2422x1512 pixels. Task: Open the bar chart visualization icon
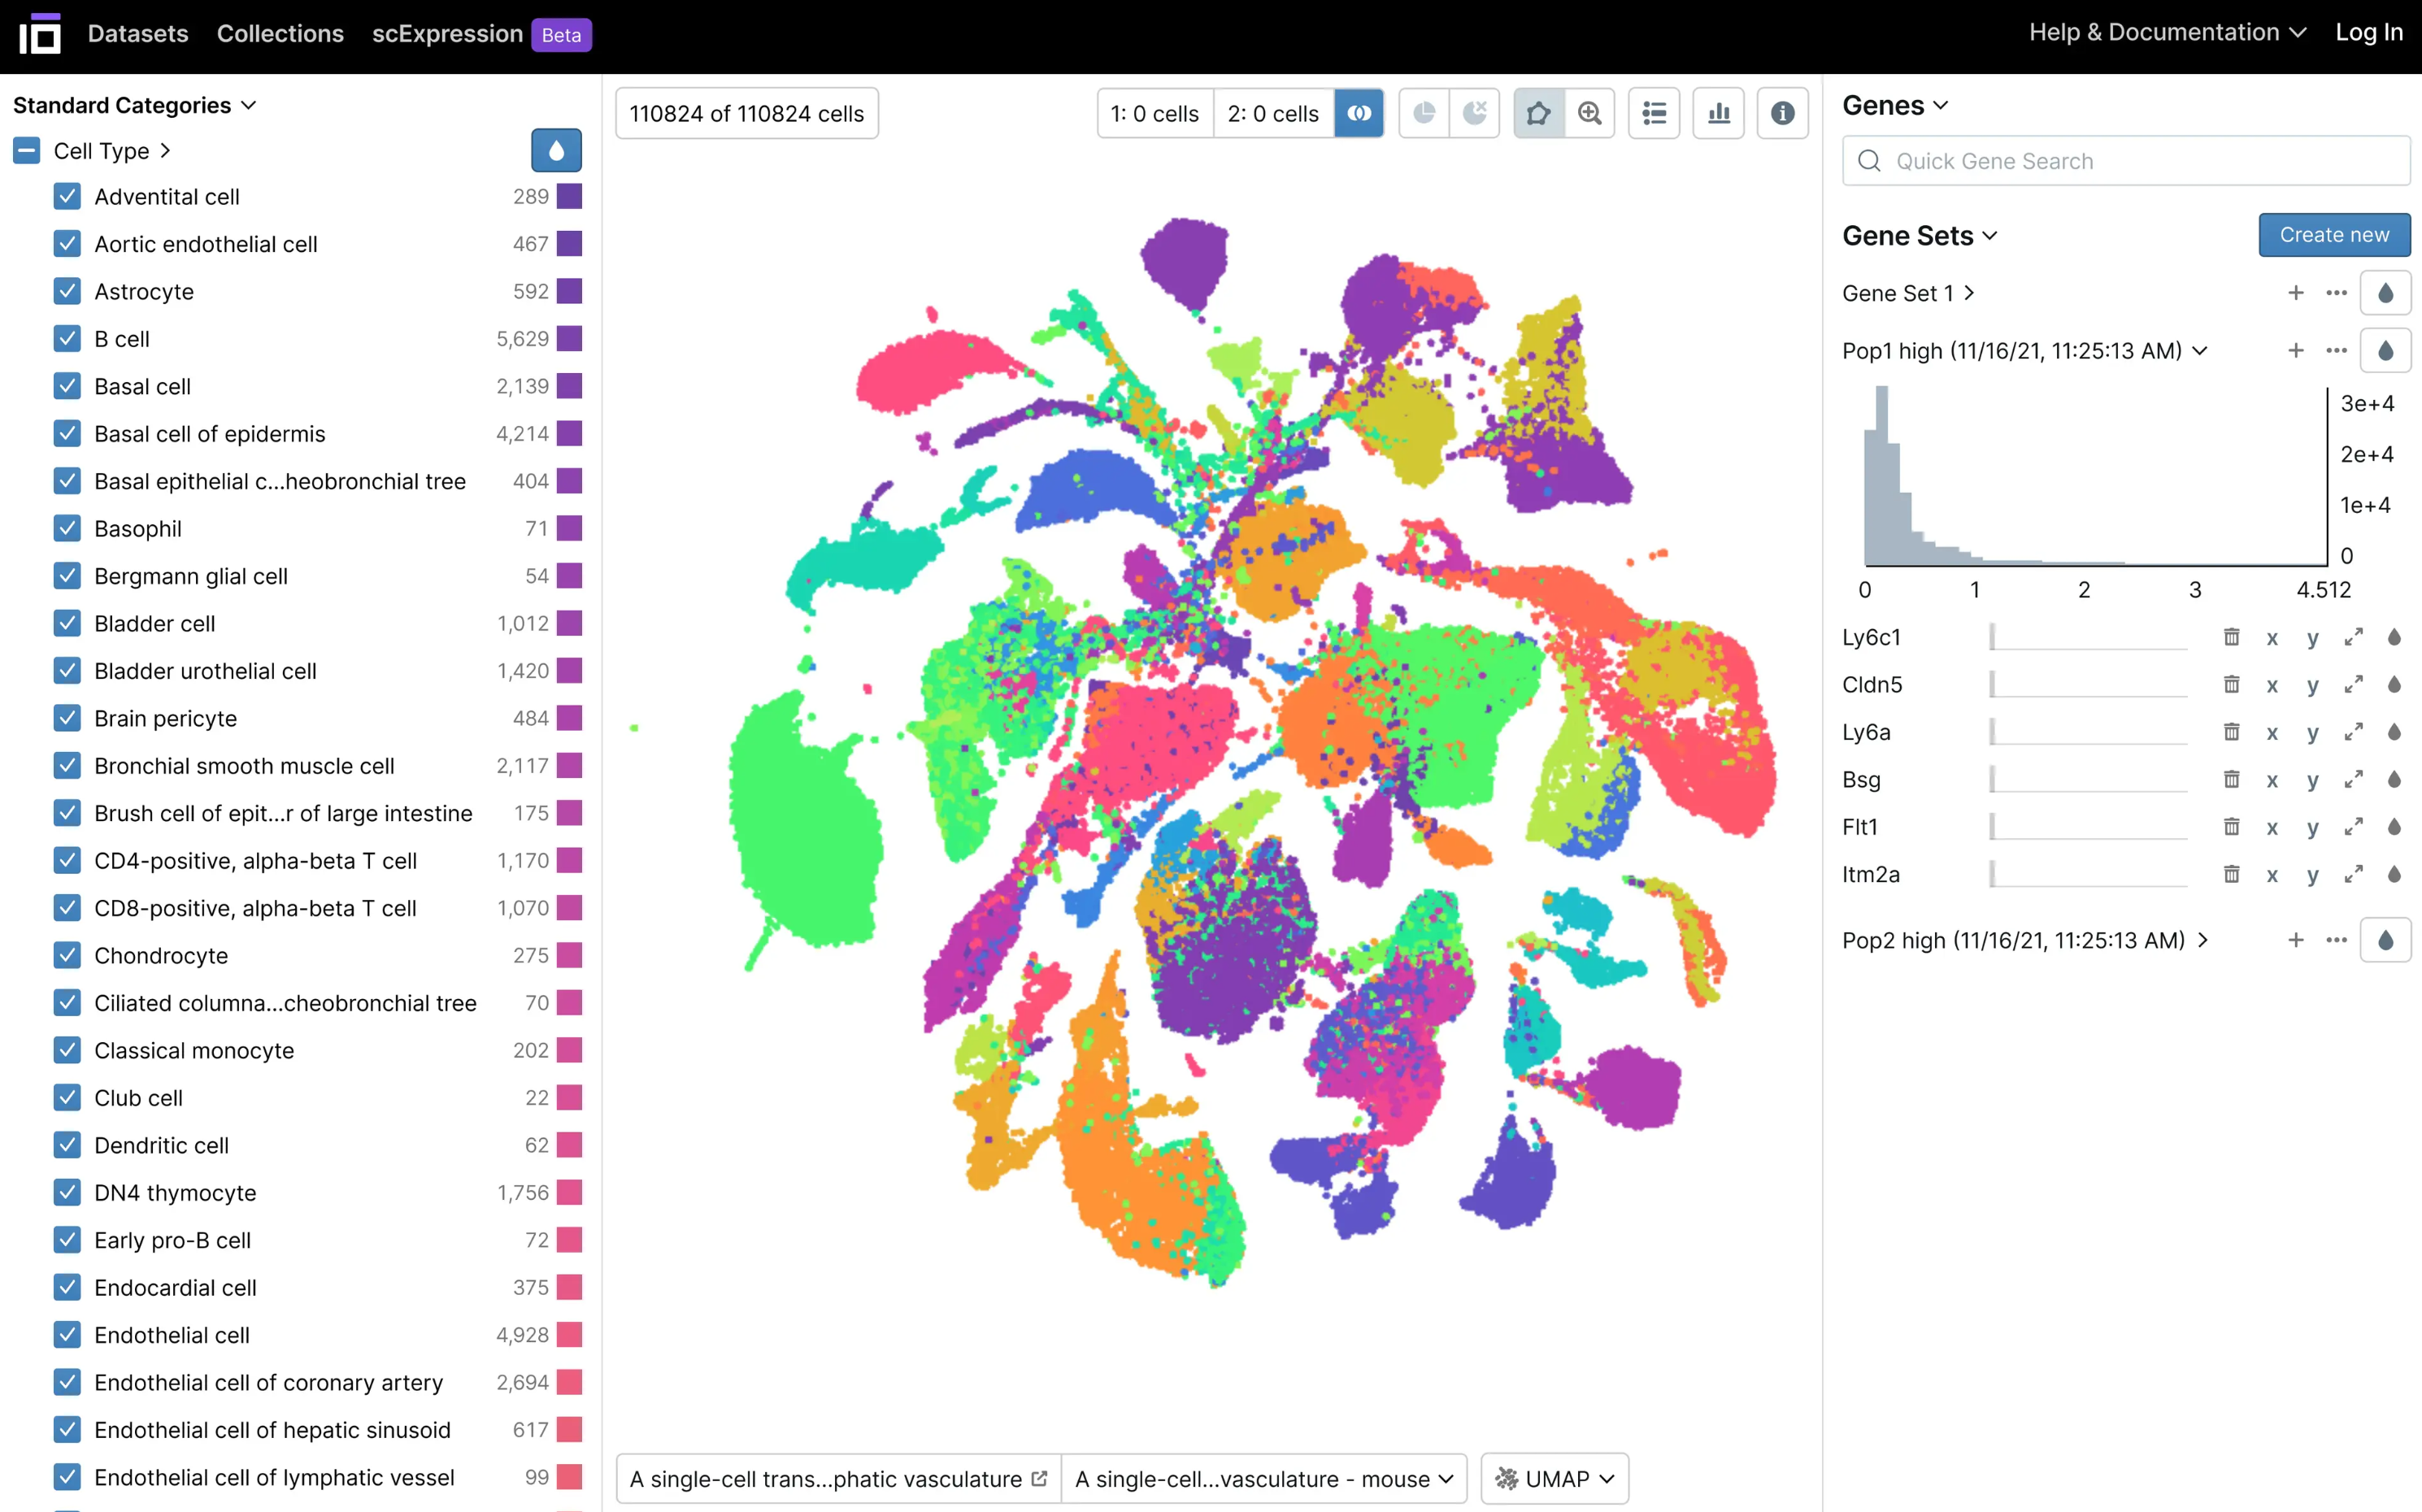click(1718, 113)
